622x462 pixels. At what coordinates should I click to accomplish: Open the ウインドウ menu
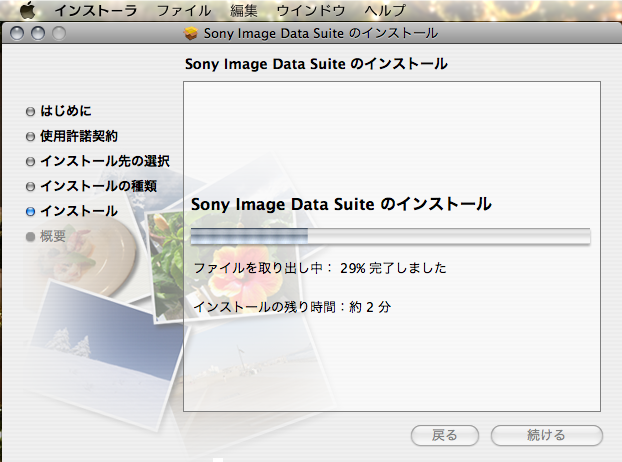pos(311,11)
